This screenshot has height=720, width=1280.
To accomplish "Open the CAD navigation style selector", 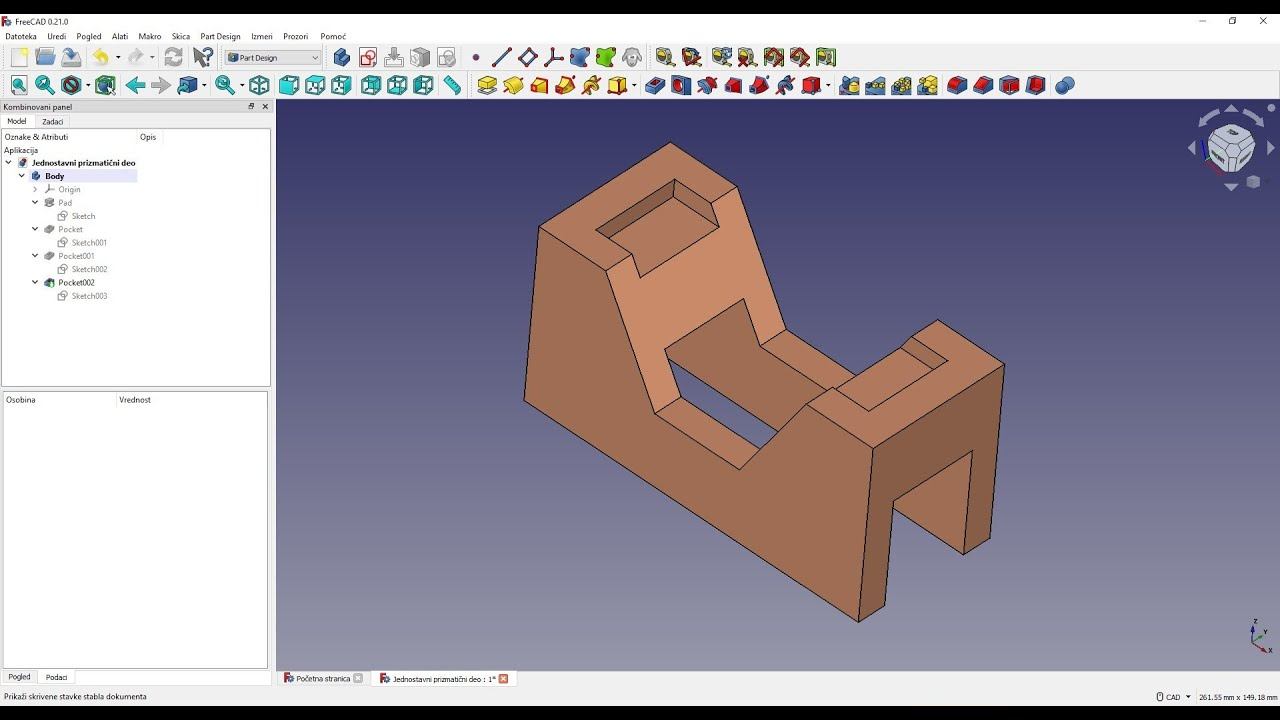I will pyautogui.click(x=1173, y=697).
